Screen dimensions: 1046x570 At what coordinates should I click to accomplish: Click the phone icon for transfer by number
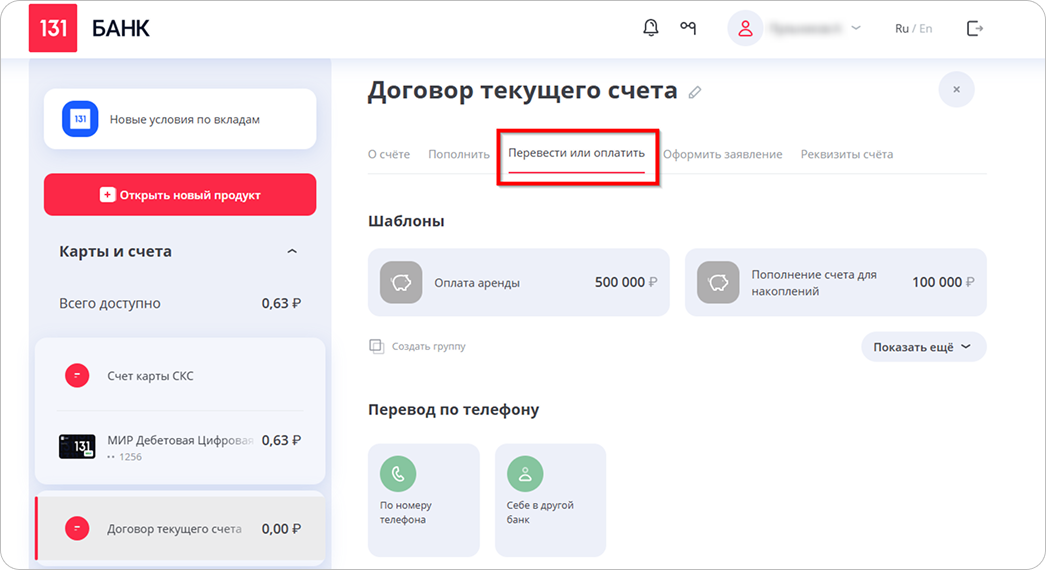398,473
